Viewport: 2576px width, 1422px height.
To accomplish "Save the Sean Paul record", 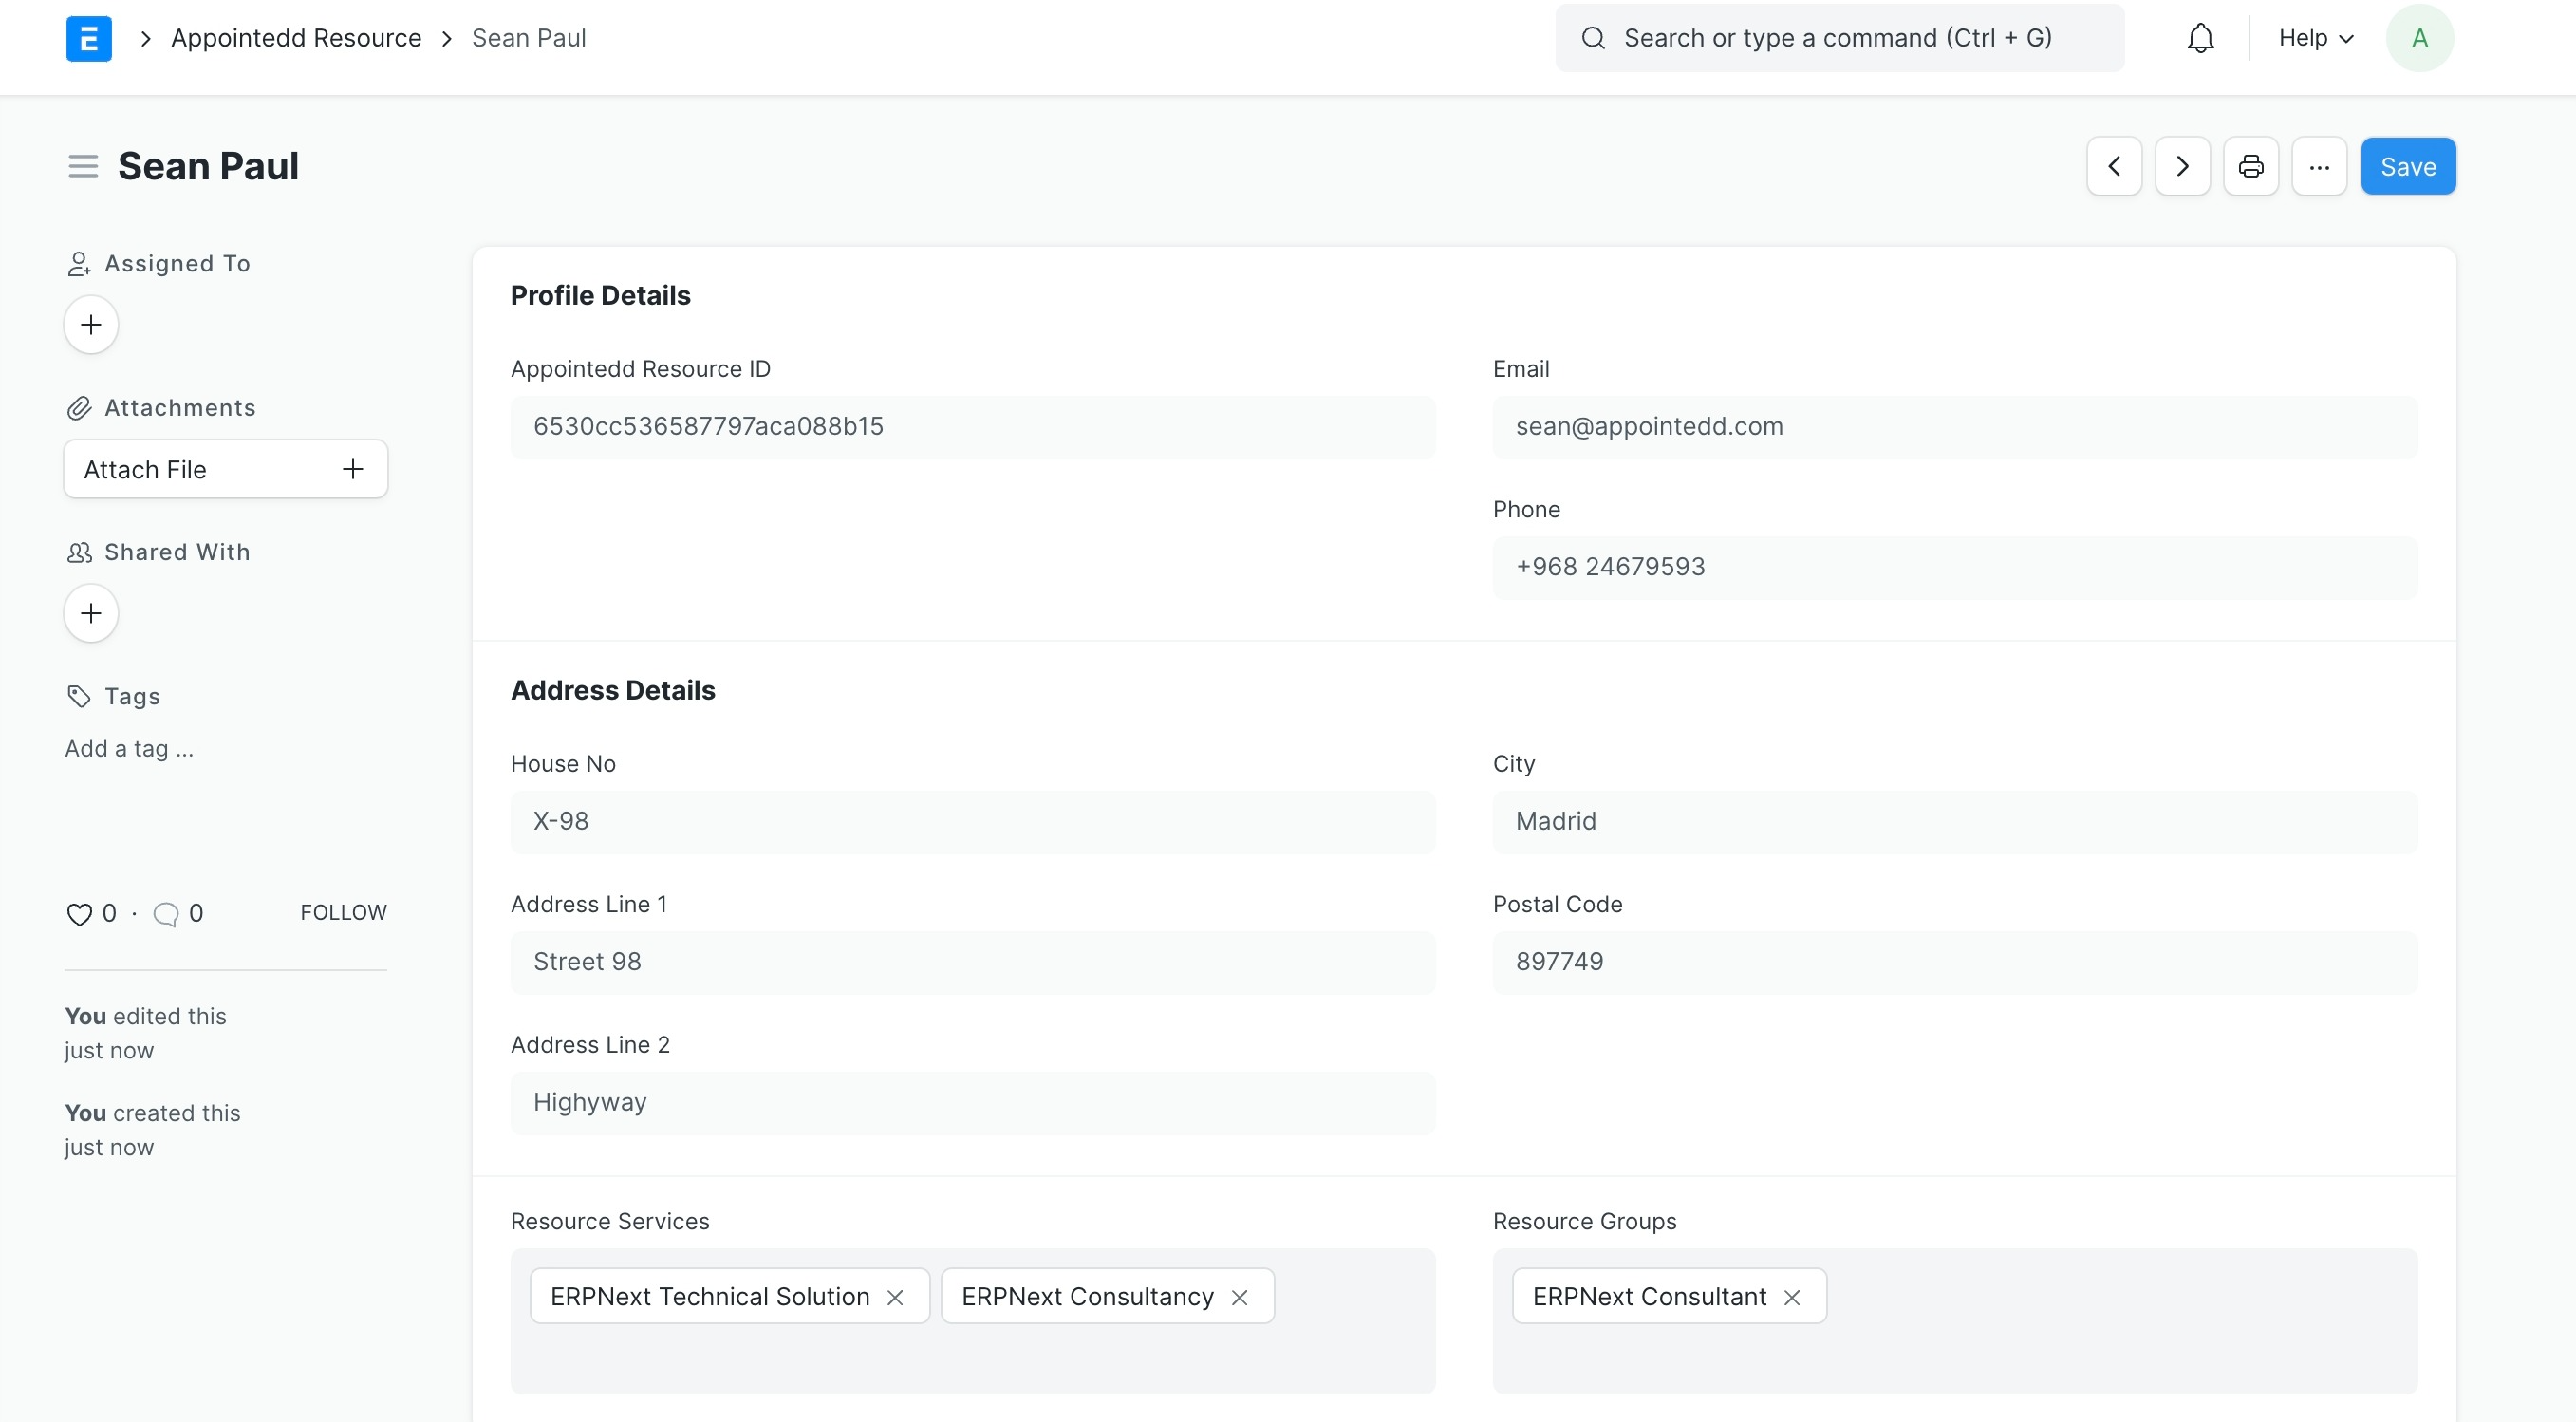I will tap(2408, 166).
